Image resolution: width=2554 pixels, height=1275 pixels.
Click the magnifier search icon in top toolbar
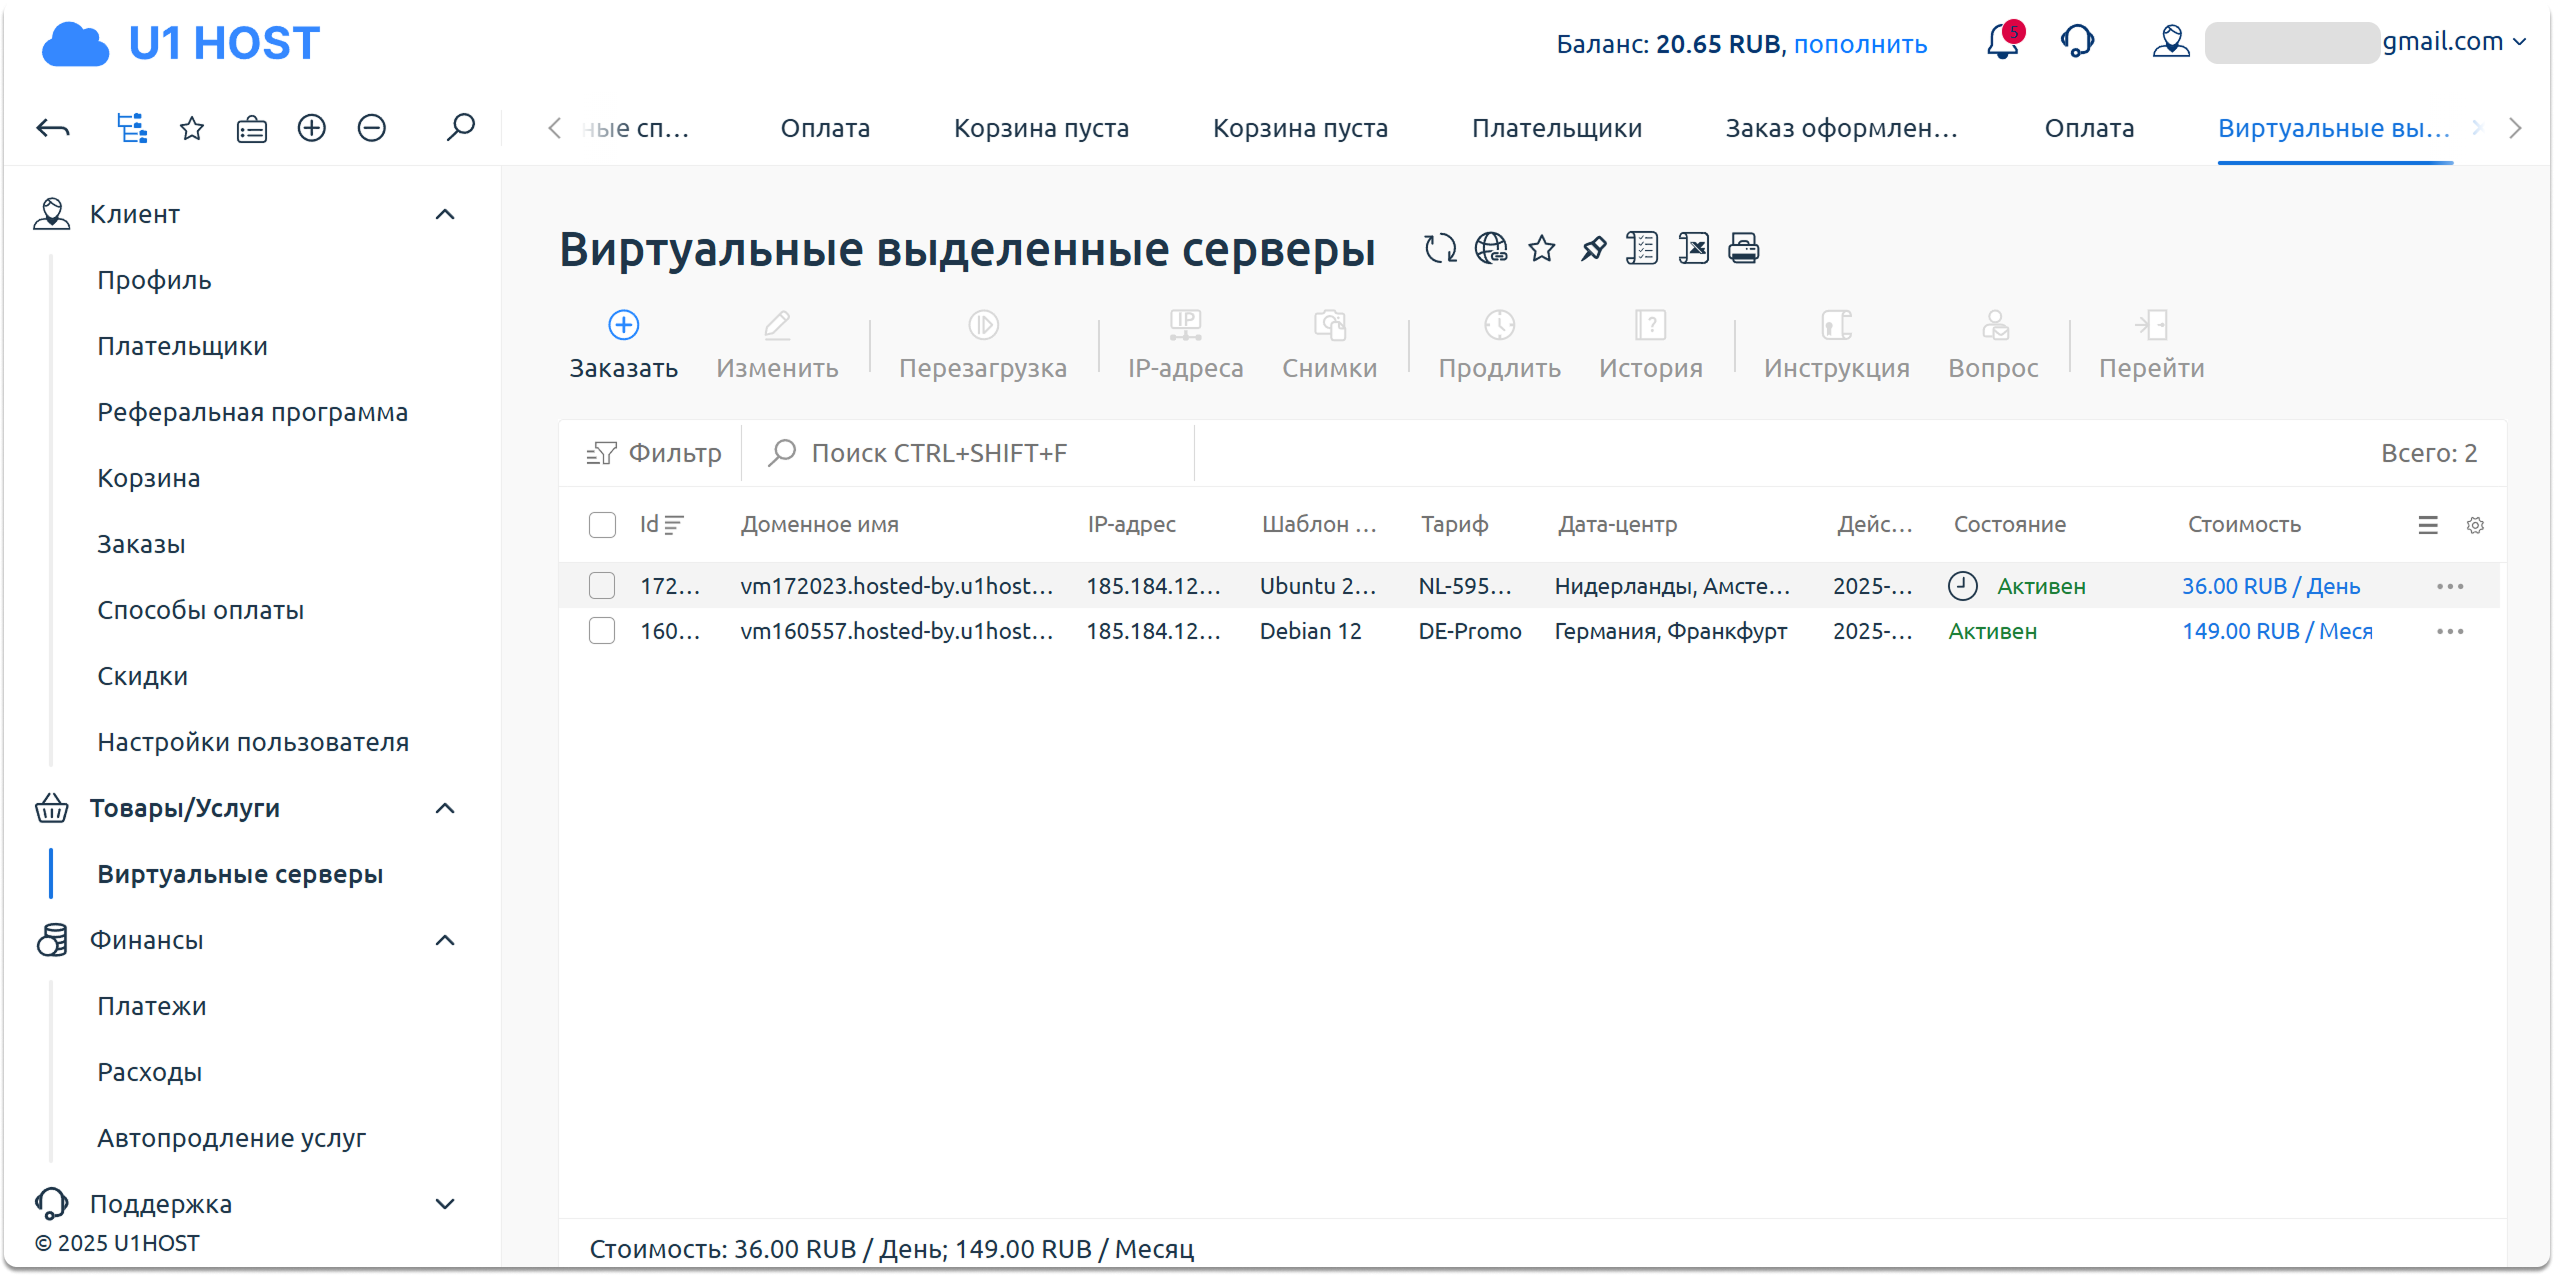tap(460, 128)
